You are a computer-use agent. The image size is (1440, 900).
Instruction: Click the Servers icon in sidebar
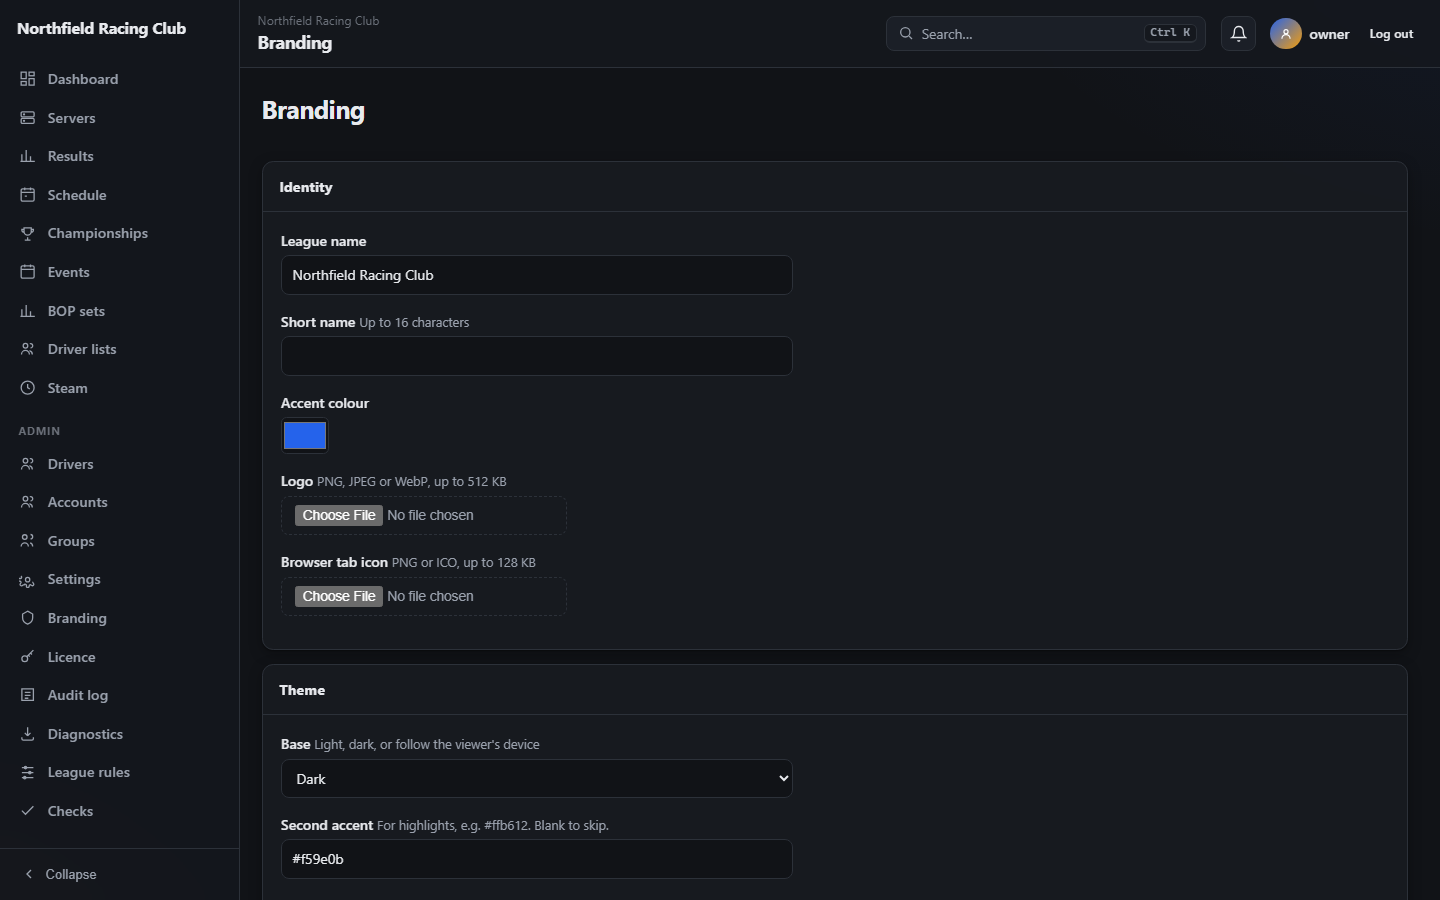click(28, 118)
